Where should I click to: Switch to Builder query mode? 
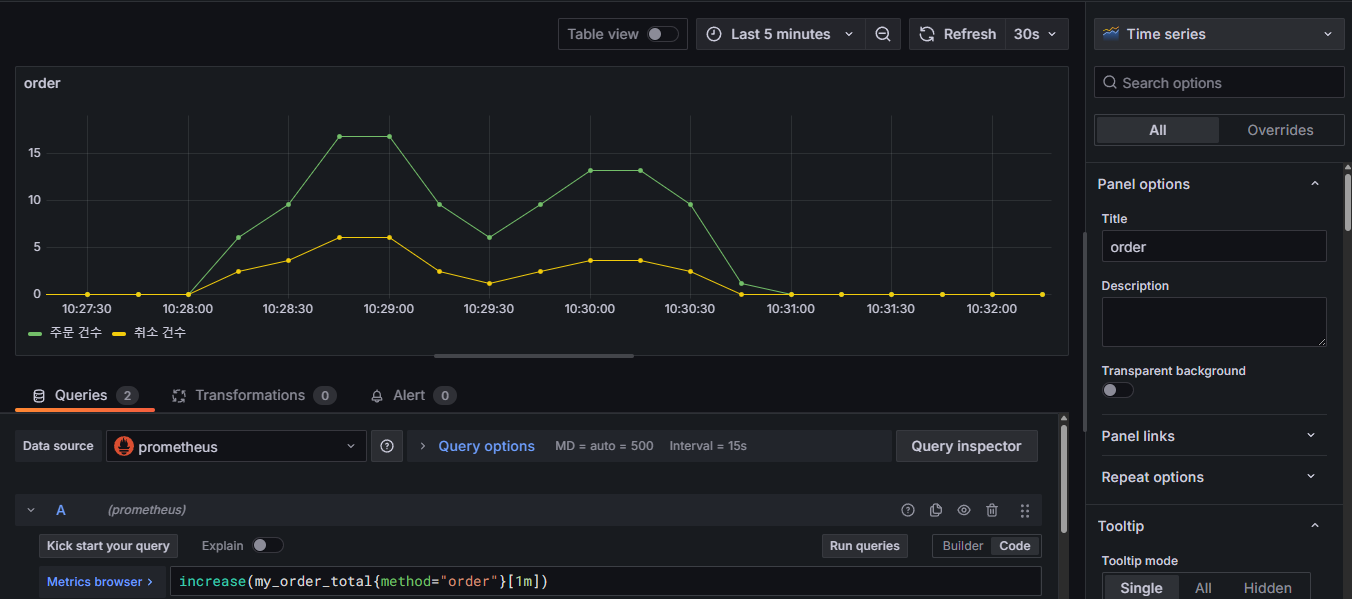click(963, 546)
